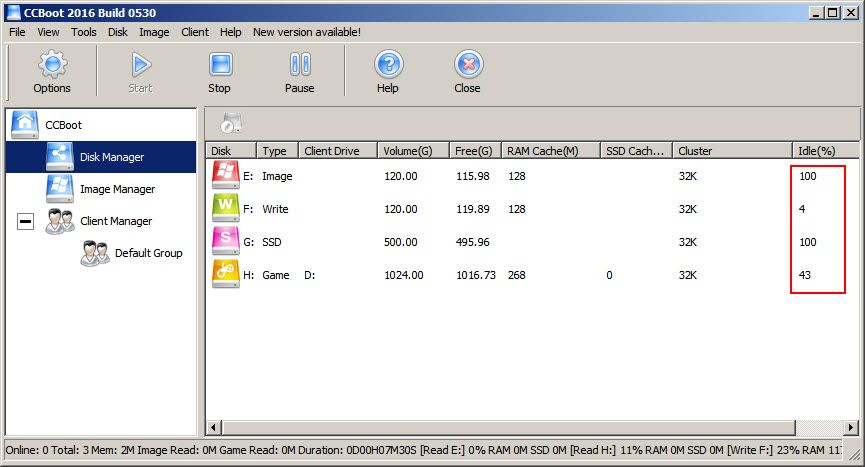The image size is (865, 467).
Task: Click the Write type cell for F:
Action: click(275, 209)
